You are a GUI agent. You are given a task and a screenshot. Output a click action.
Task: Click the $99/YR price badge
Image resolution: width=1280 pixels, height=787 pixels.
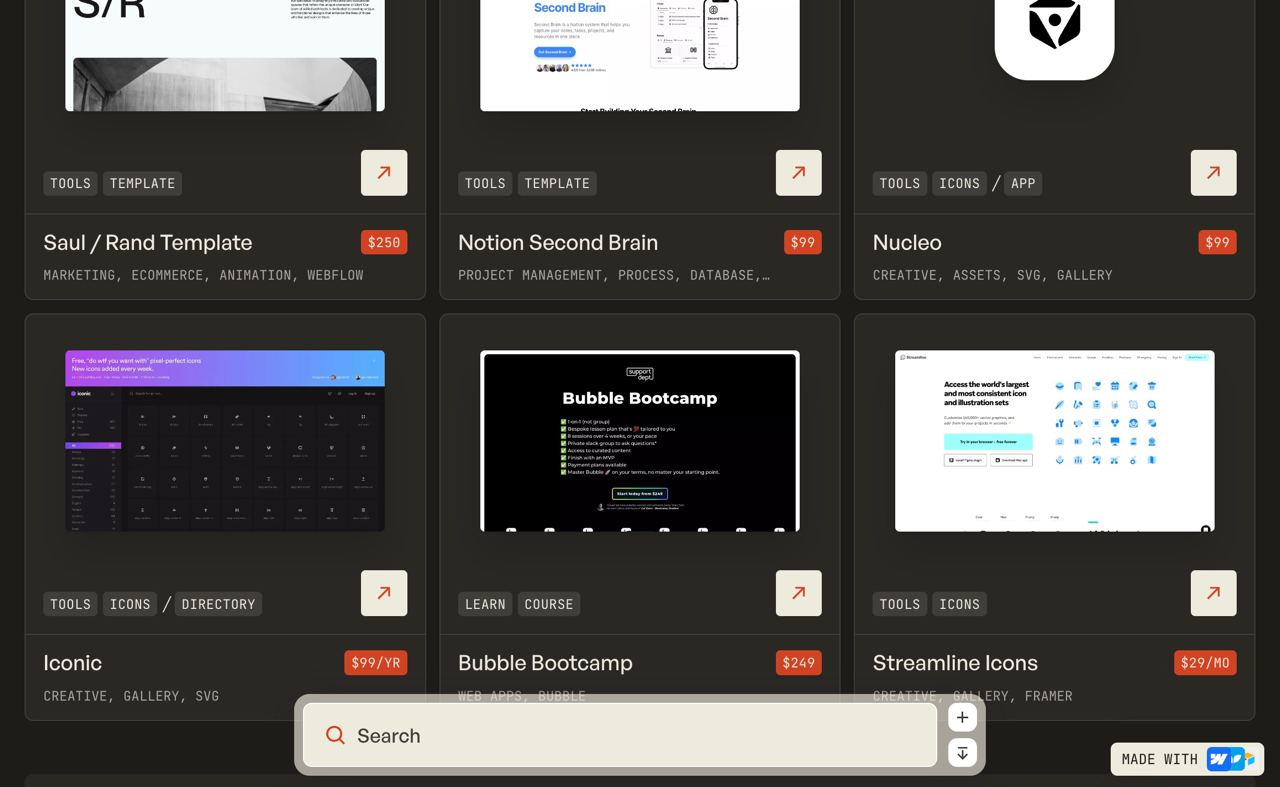pos(376,663)
